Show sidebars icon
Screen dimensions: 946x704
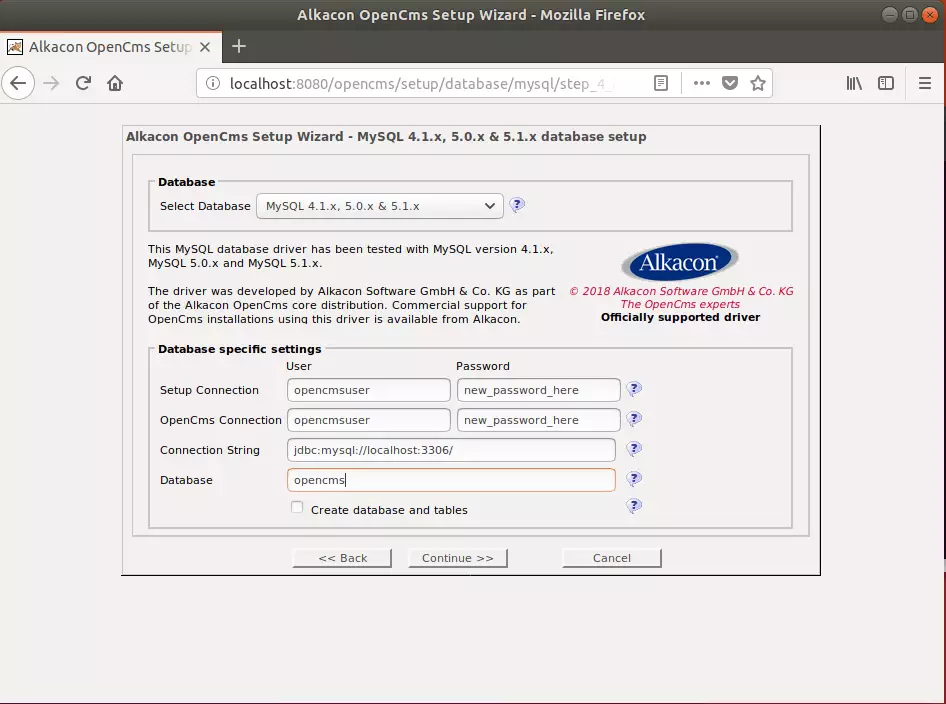(886, 83)
